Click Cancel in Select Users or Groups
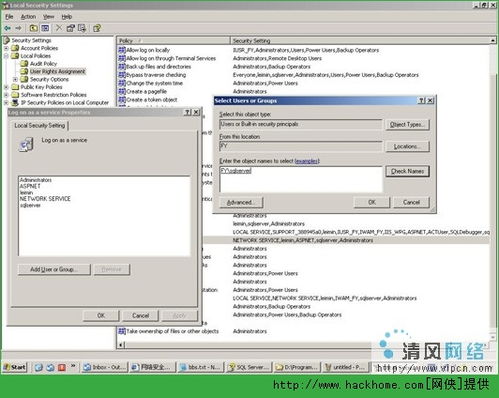This screenshot has height=398, width=499. (x=411, y=202)
